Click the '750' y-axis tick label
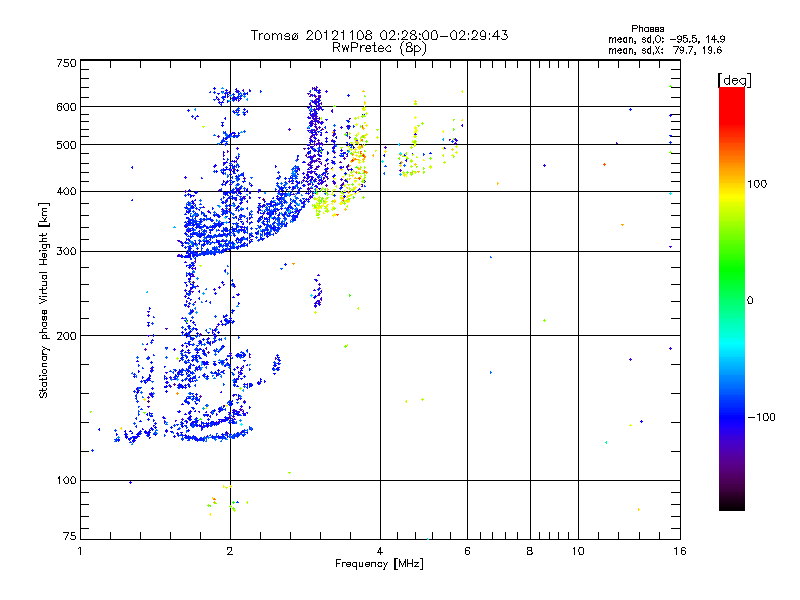Screen dimensions: 800x600 coord(67,63)
